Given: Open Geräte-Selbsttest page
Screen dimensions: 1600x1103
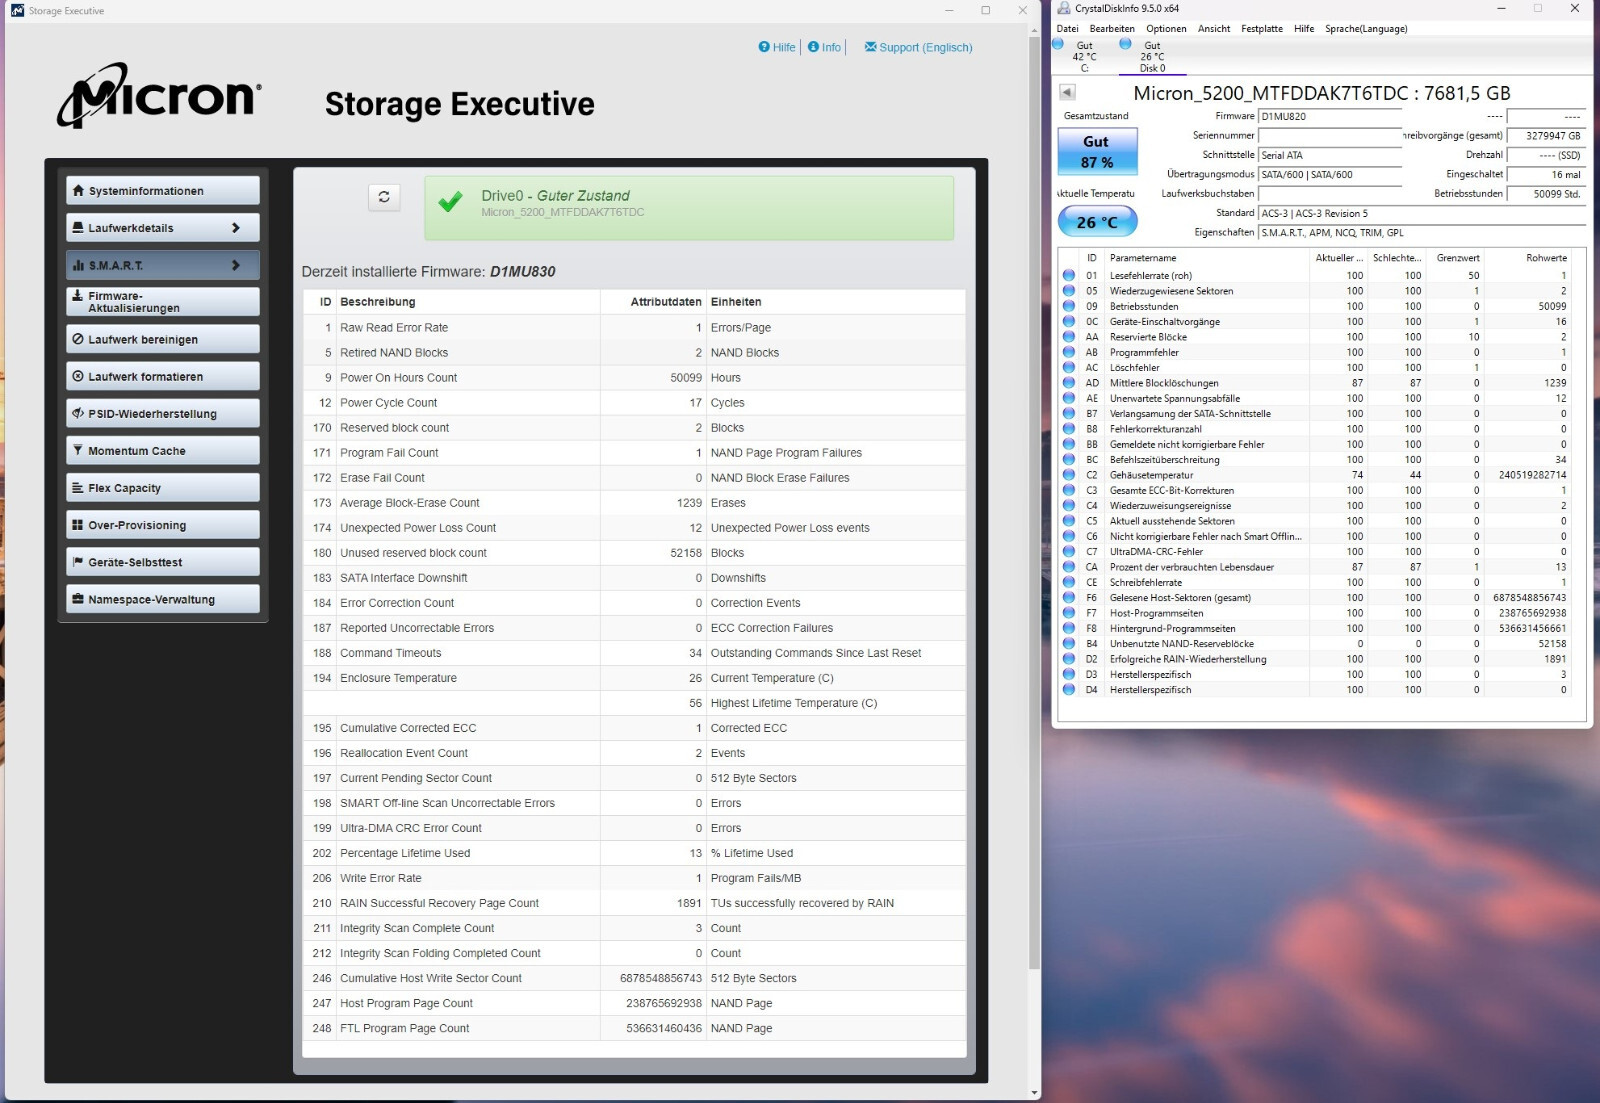Looking at the screenshot, I should point(163,562).
